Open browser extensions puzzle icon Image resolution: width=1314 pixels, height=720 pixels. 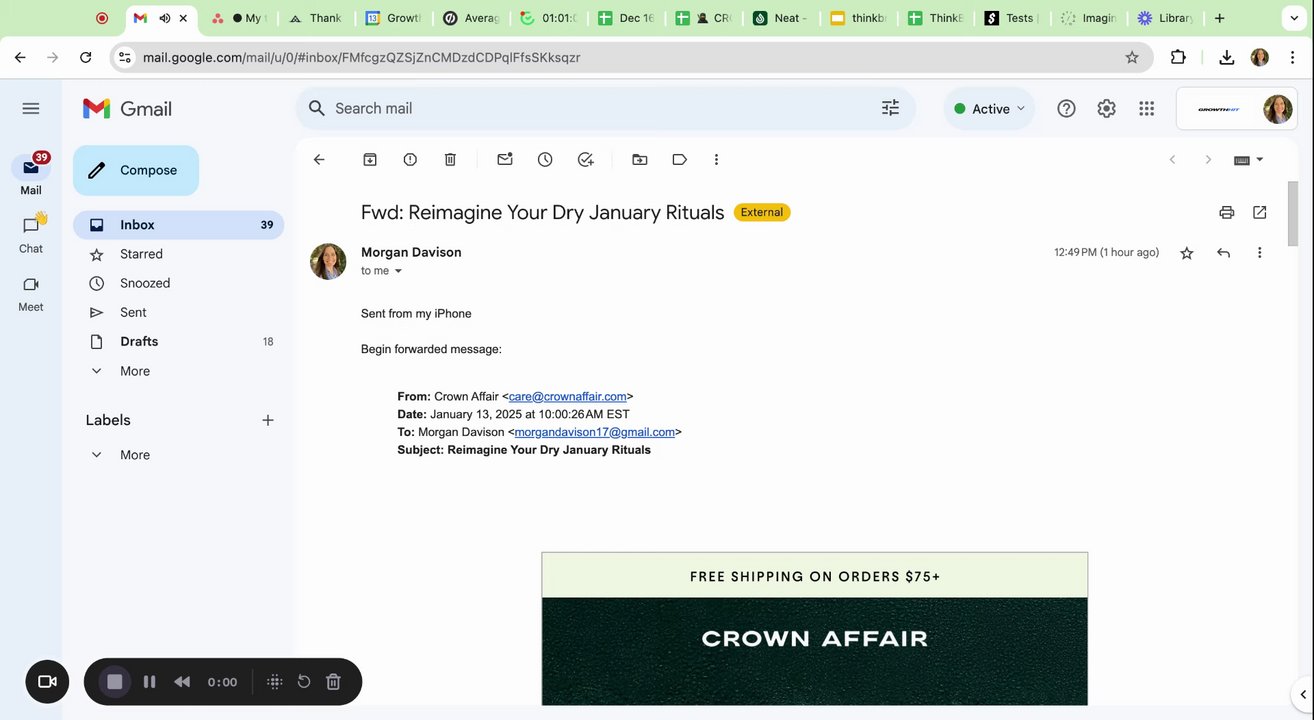pos(1178,58)
